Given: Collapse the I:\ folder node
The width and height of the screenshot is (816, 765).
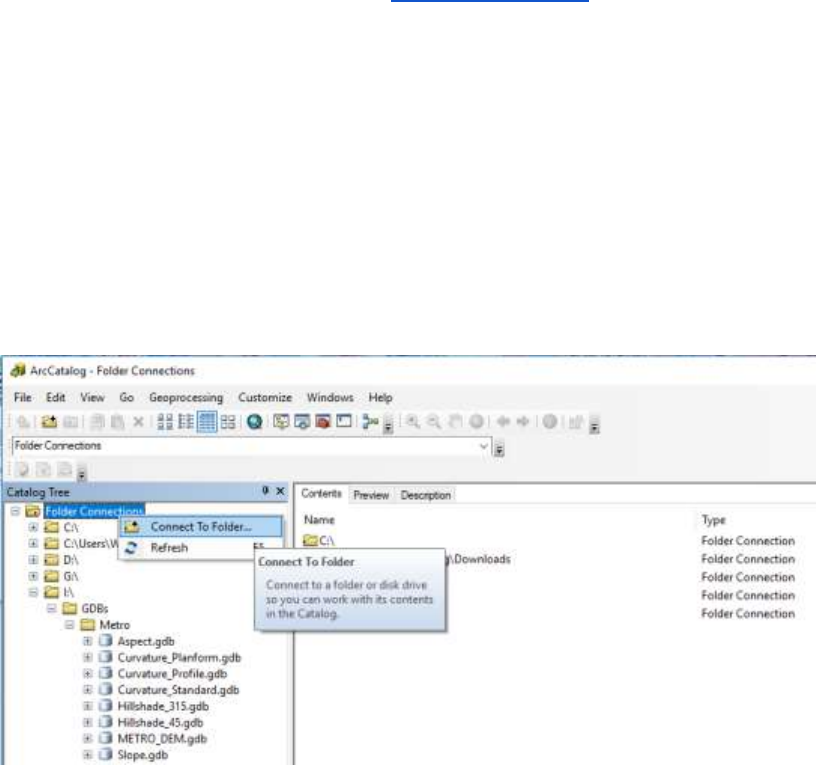Looking at the screenshot, I should [x=33, y=592].
